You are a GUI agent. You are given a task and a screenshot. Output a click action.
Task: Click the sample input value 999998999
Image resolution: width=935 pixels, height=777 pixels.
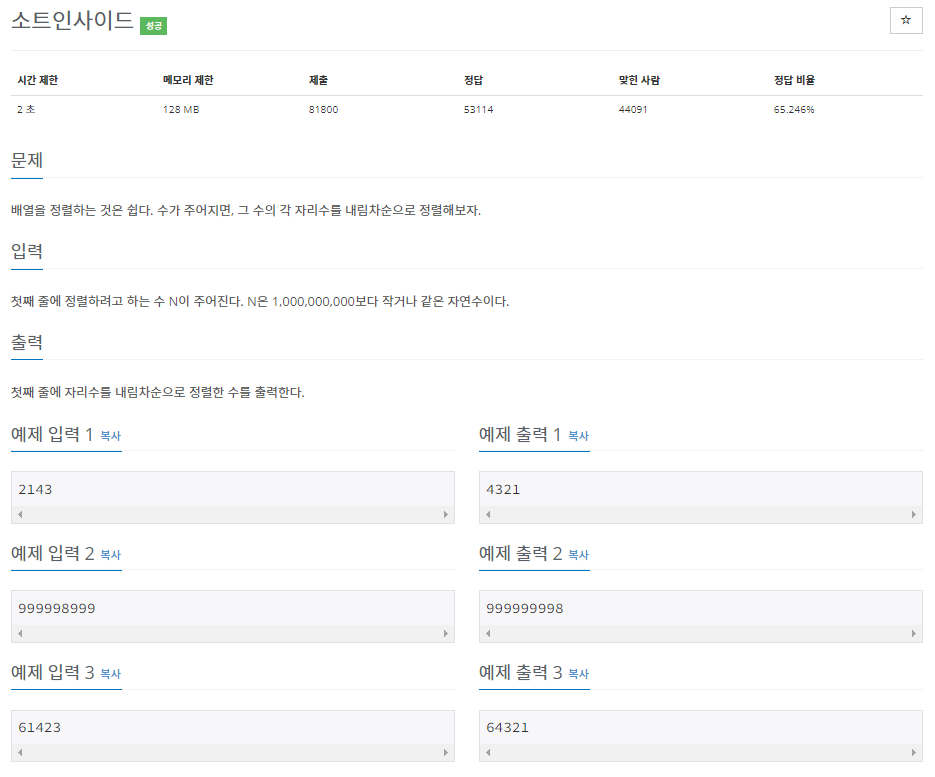[57, 608]
